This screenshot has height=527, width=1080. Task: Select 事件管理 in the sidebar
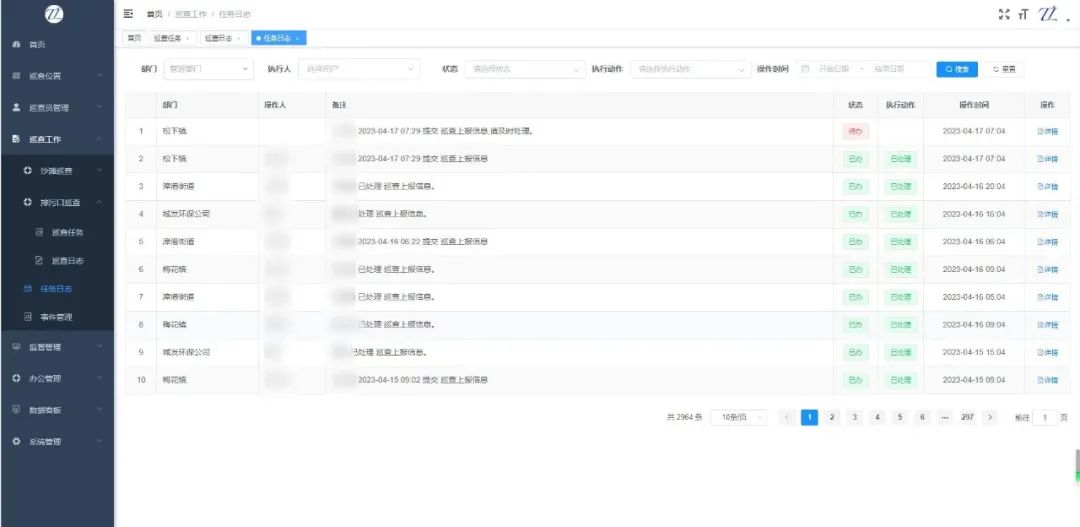point(55,317)
